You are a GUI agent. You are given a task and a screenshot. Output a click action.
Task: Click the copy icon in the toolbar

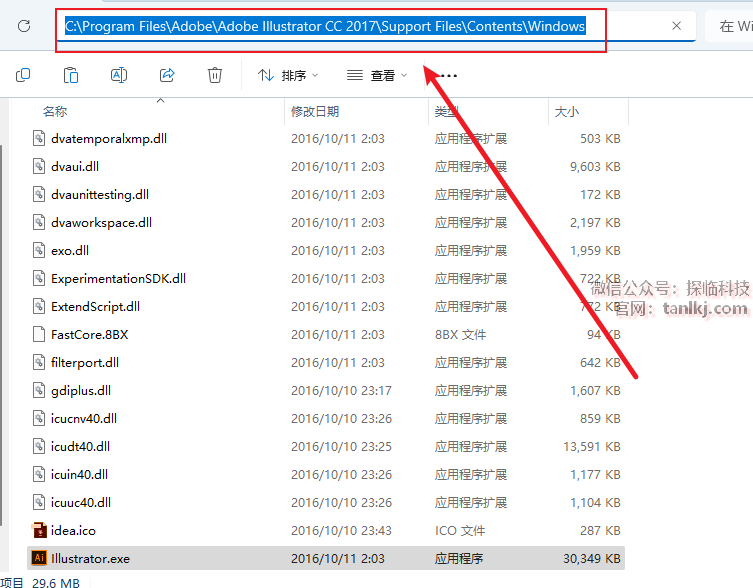(x=23, y=75)
